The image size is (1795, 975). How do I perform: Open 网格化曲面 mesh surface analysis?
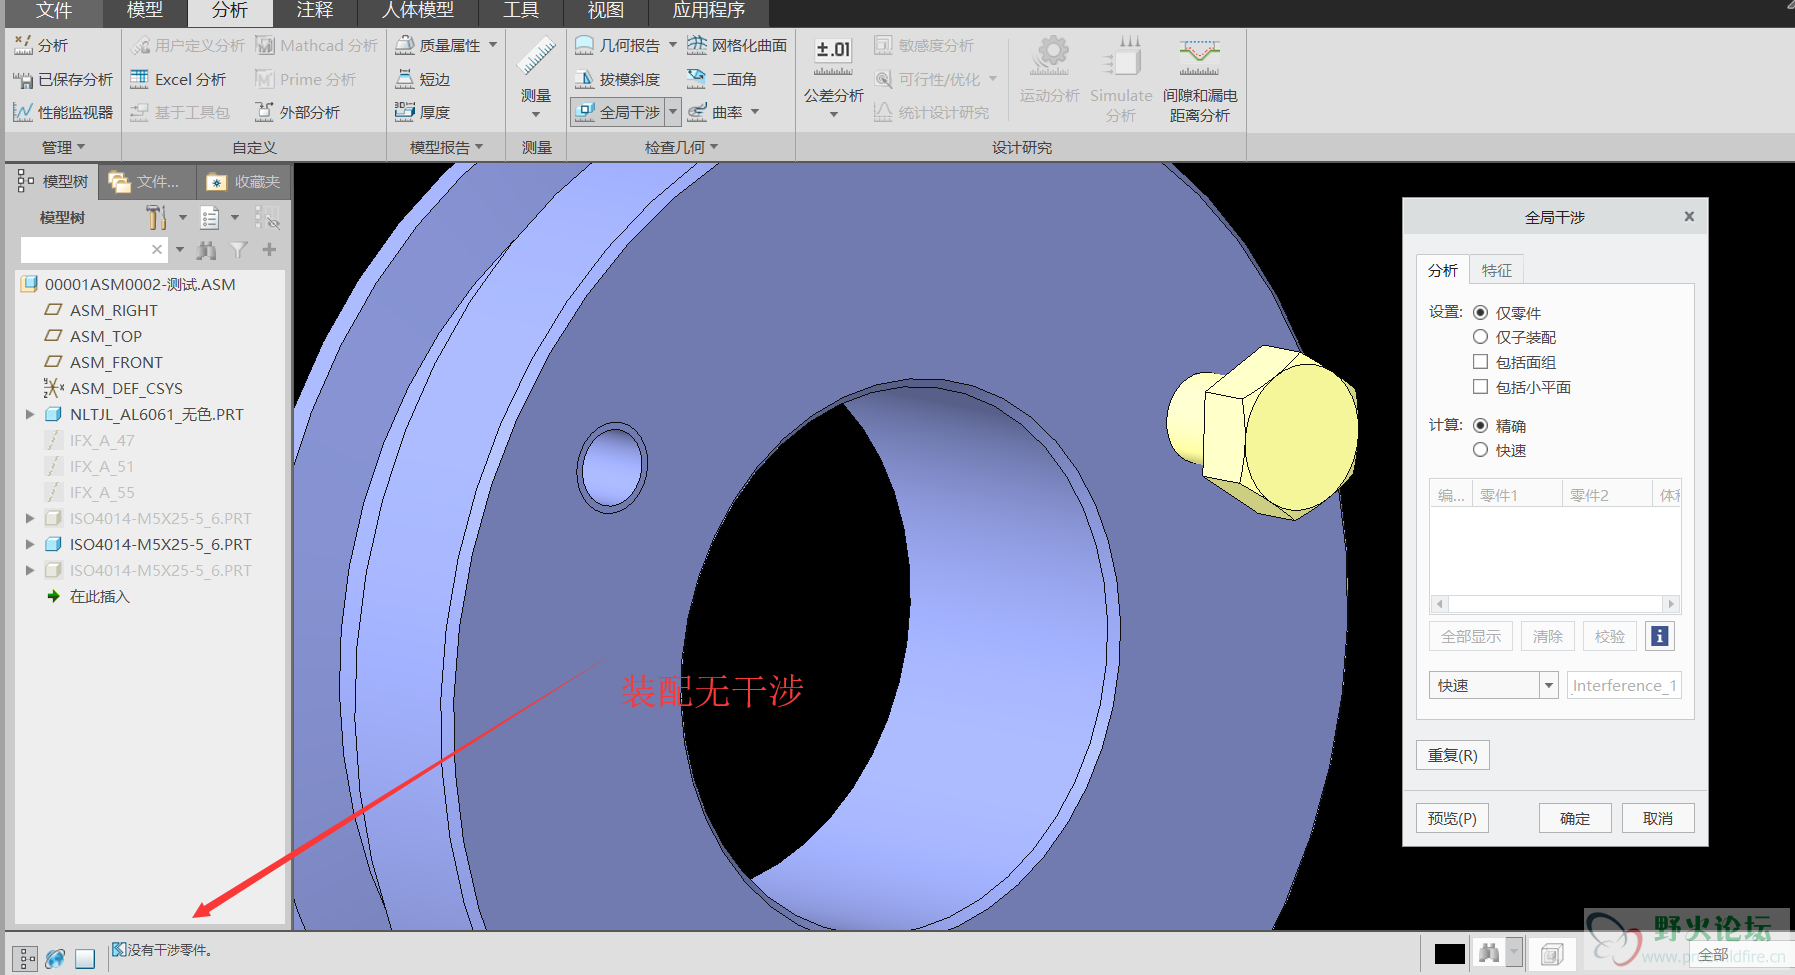(x=737, y=46)
